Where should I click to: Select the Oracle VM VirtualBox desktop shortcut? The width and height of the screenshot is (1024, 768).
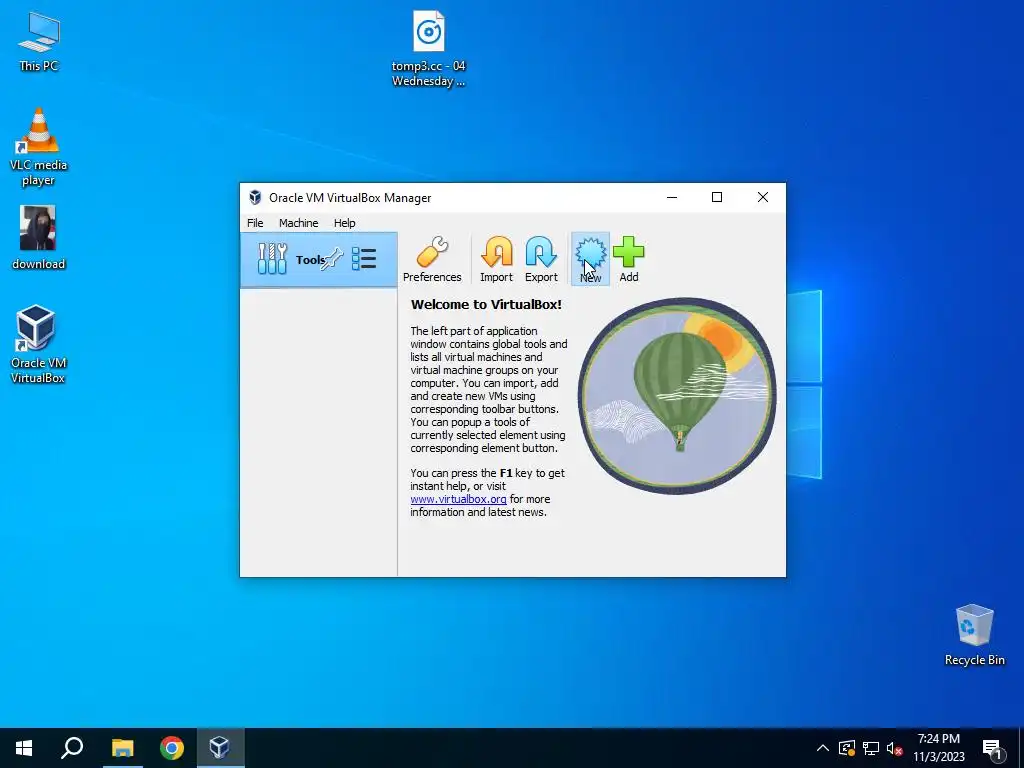point(38,344)
